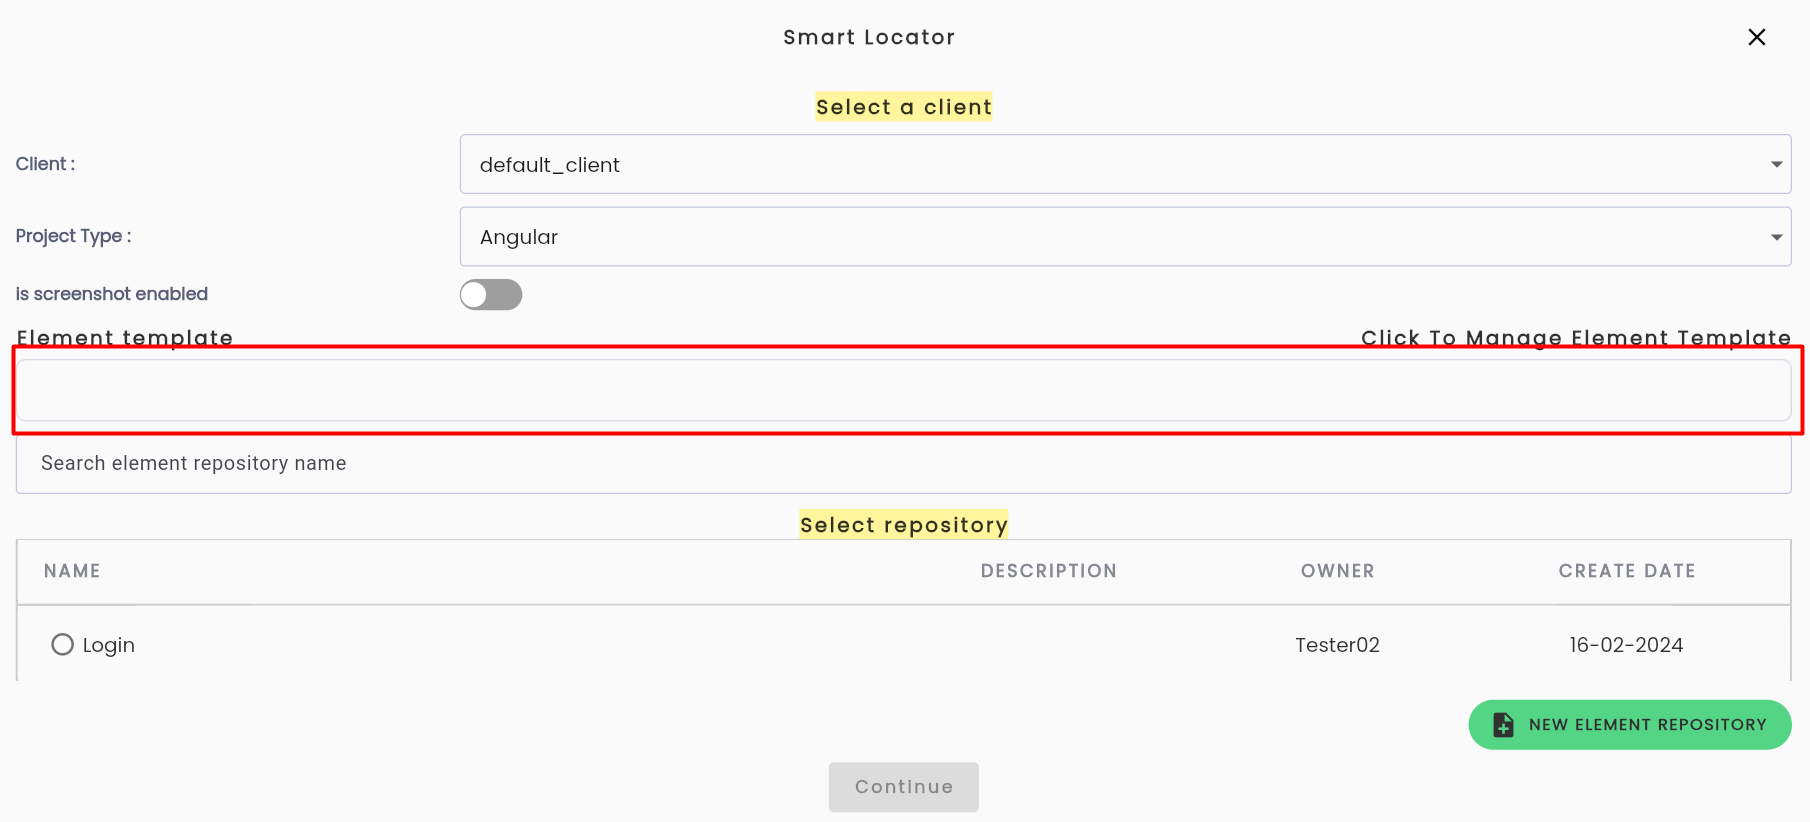Viewport: 1810px width, 822px height.
Task: Click the Continue button
Action: point(903,787)
